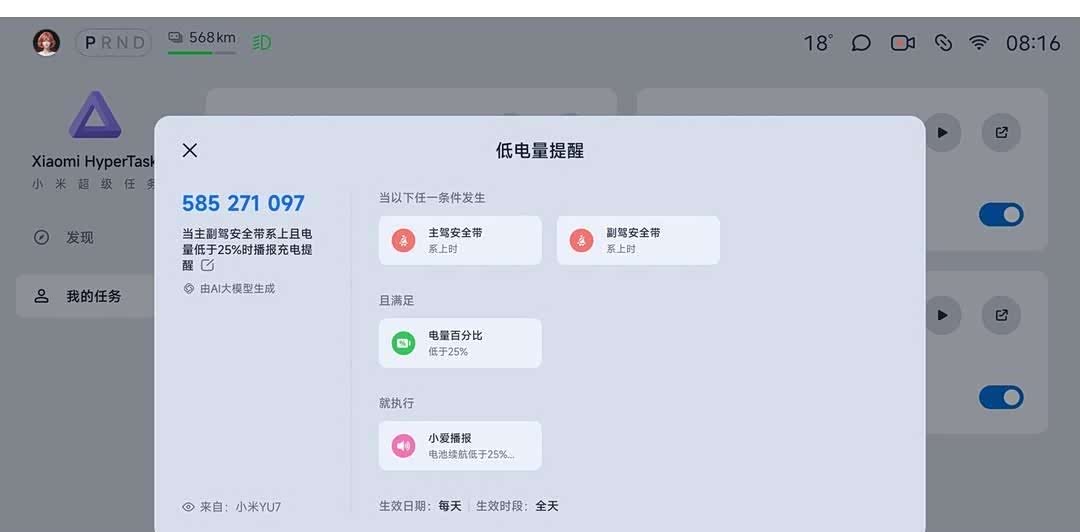1080x532 pixels.
Task: Open the 小爱播报 action card
Action: pyautogui.click(x=460, y=446)
